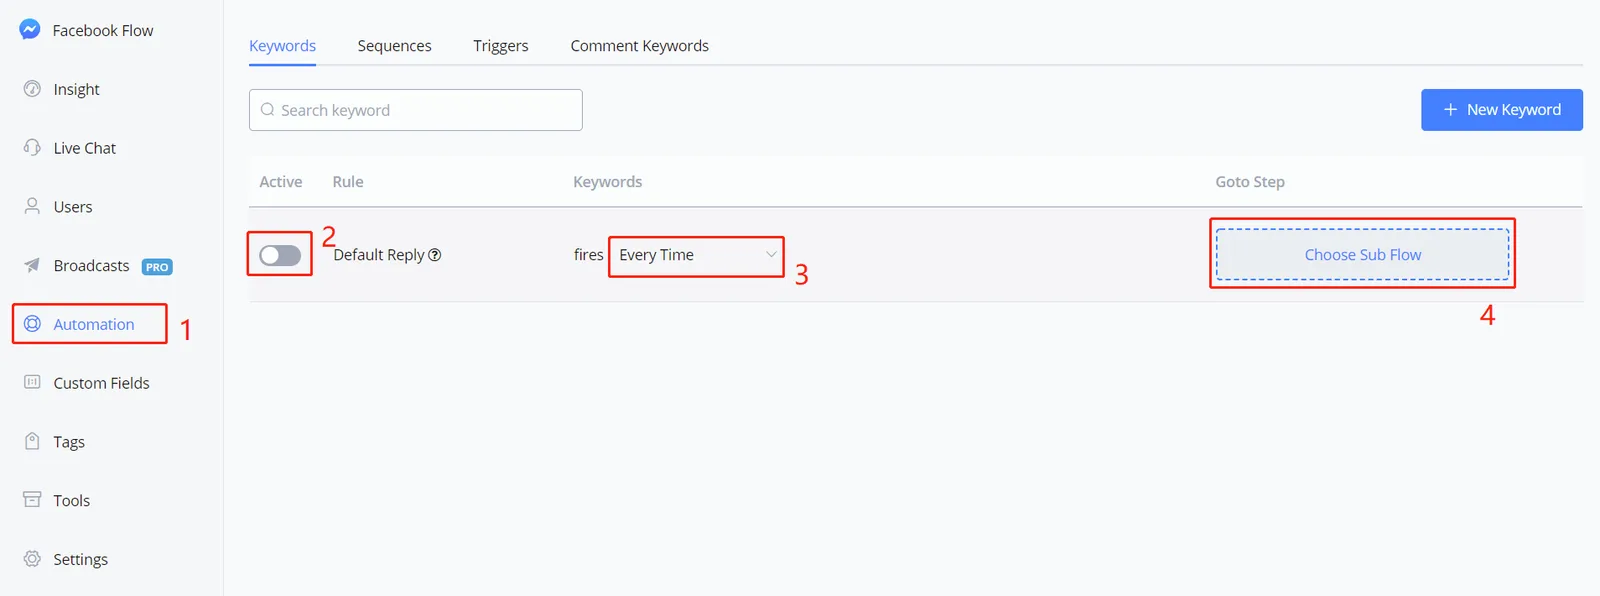Click the Choose Sub Flow button

click(1363, 255)
